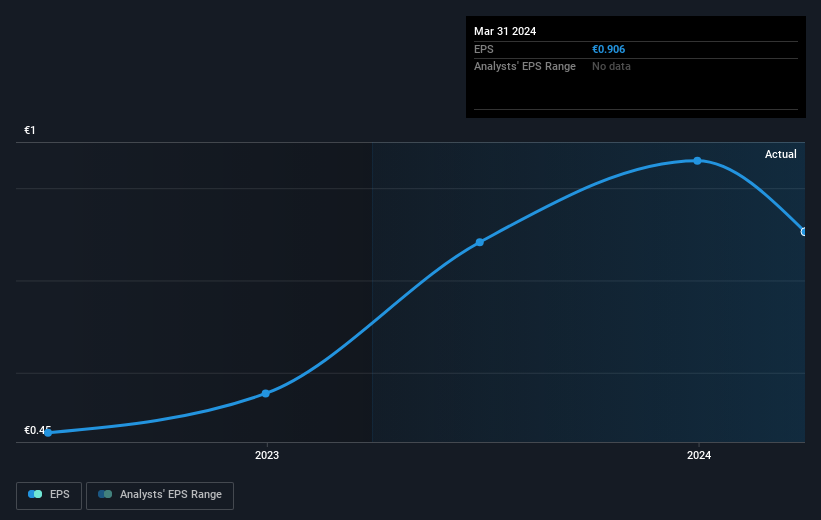
Task: Select the Mar 31 2024 endpoint data marker
Action: click(x=804, y=231)
